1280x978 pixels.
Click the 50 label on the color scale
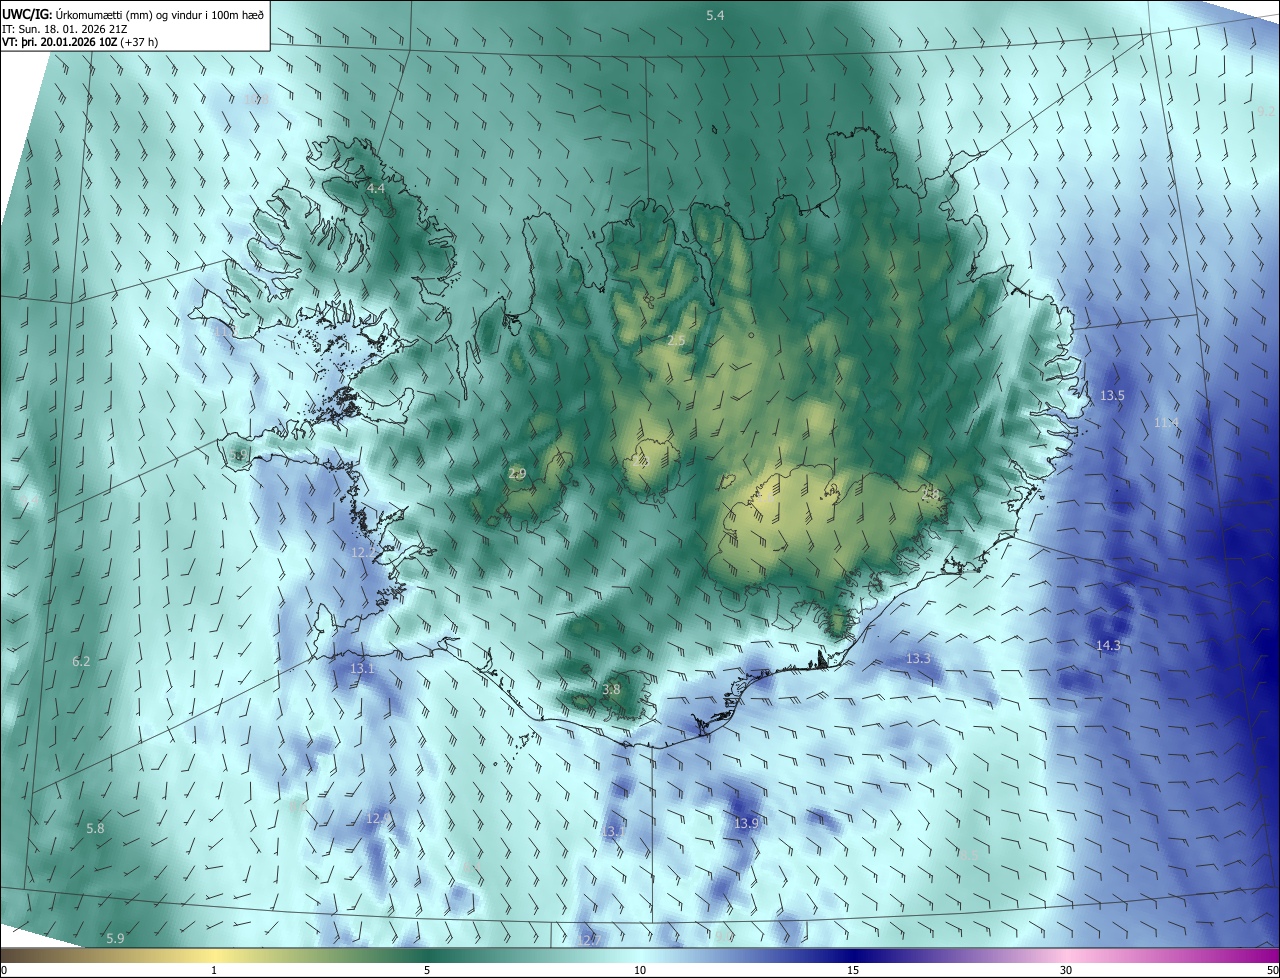[x=1272, y=970]
